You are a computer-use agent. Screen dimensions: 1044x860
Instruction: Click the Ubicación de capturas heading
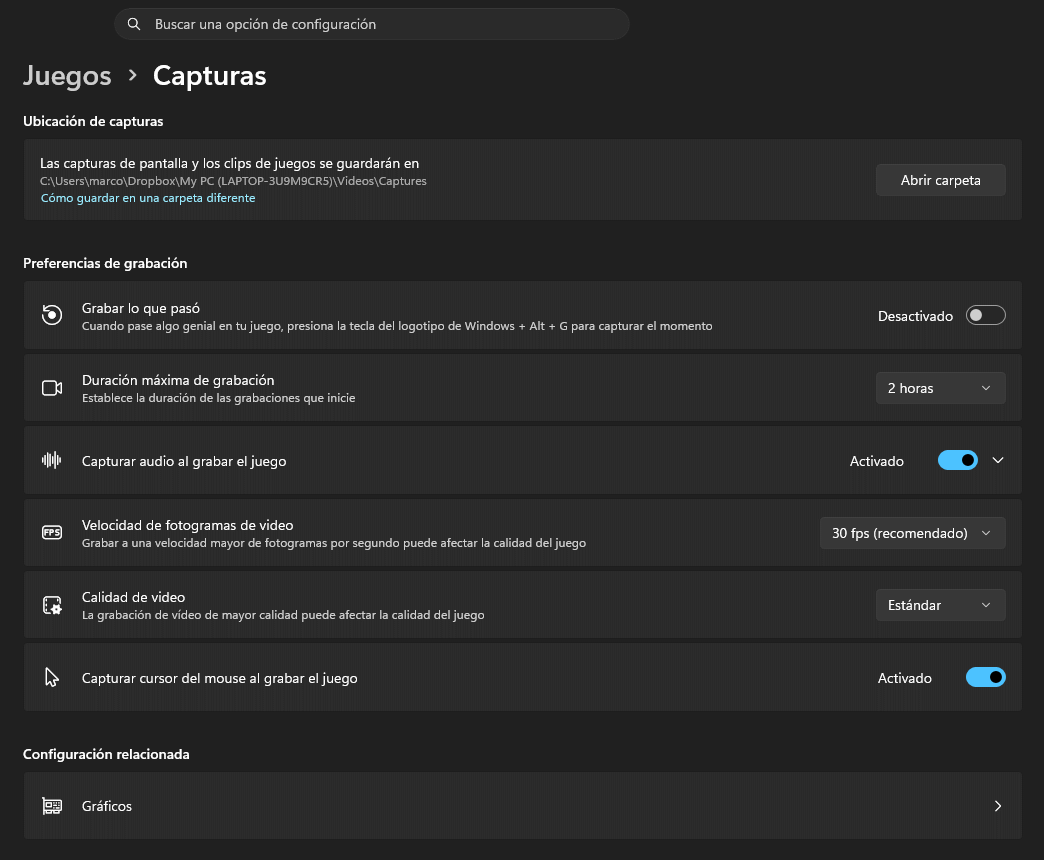coord(93,121)
